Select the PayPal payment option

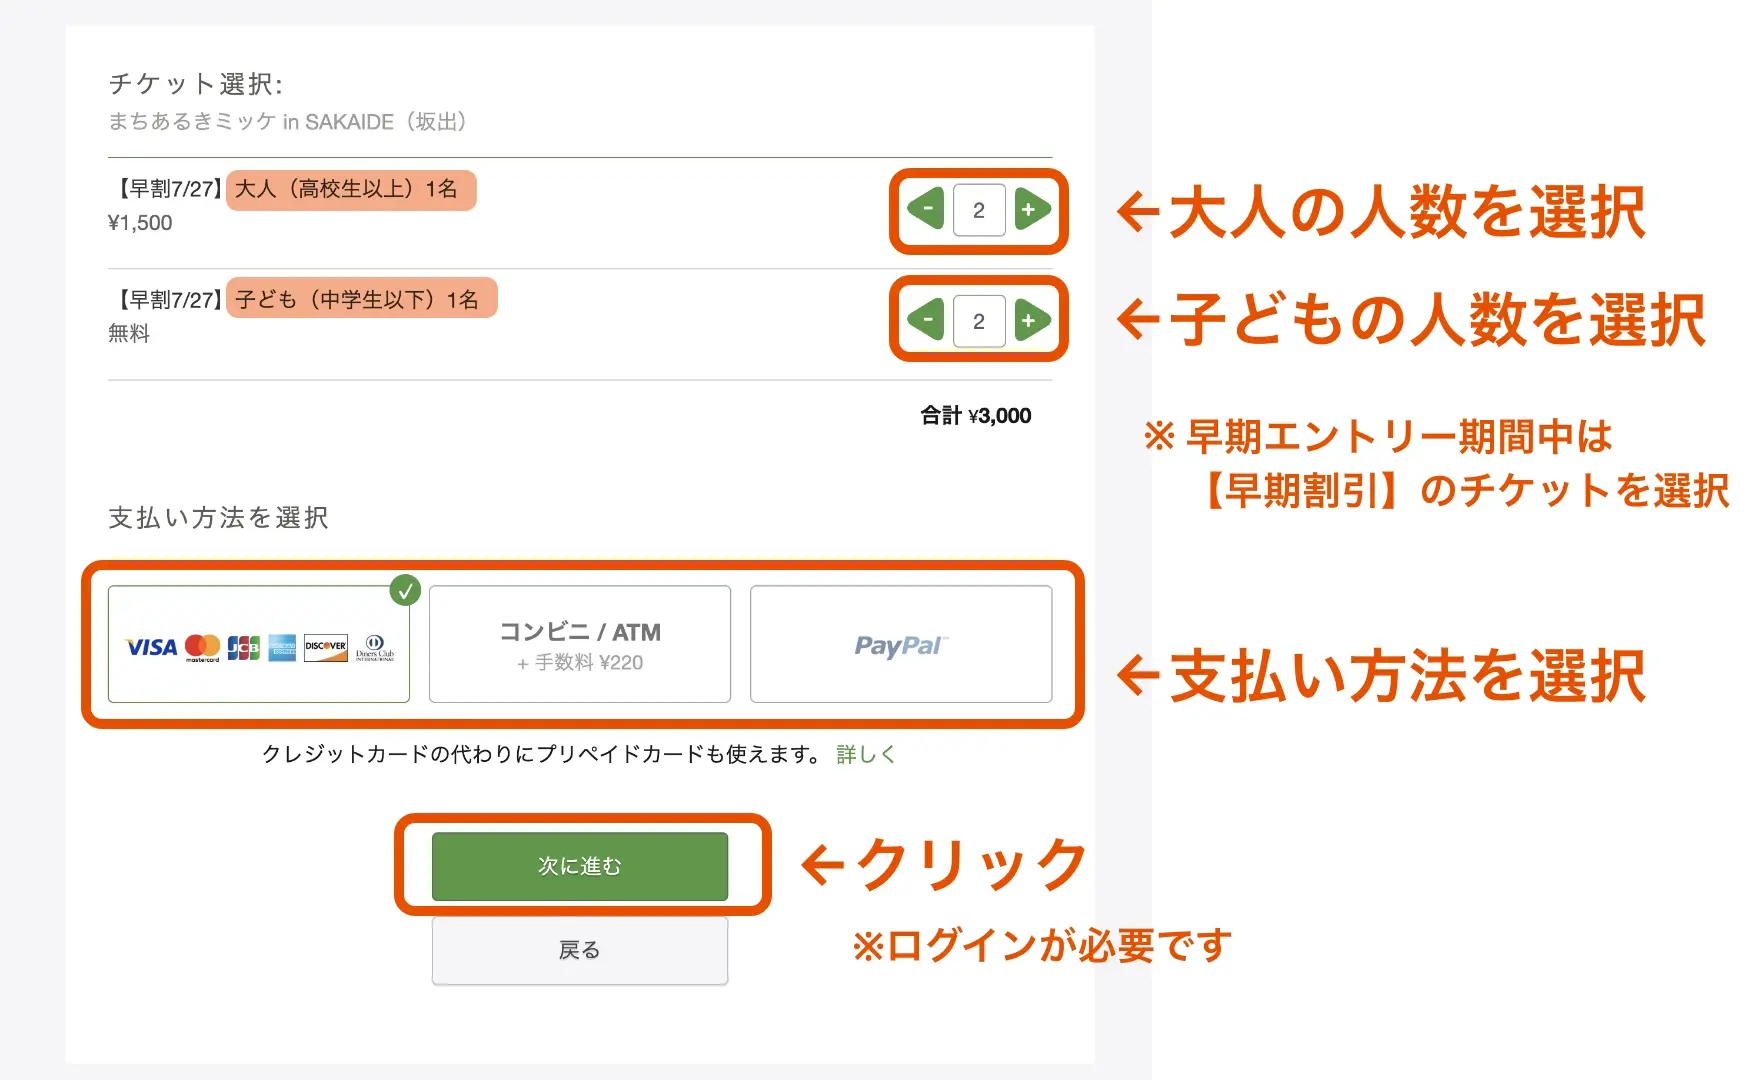pyautogui.click(x=900, y=644)
